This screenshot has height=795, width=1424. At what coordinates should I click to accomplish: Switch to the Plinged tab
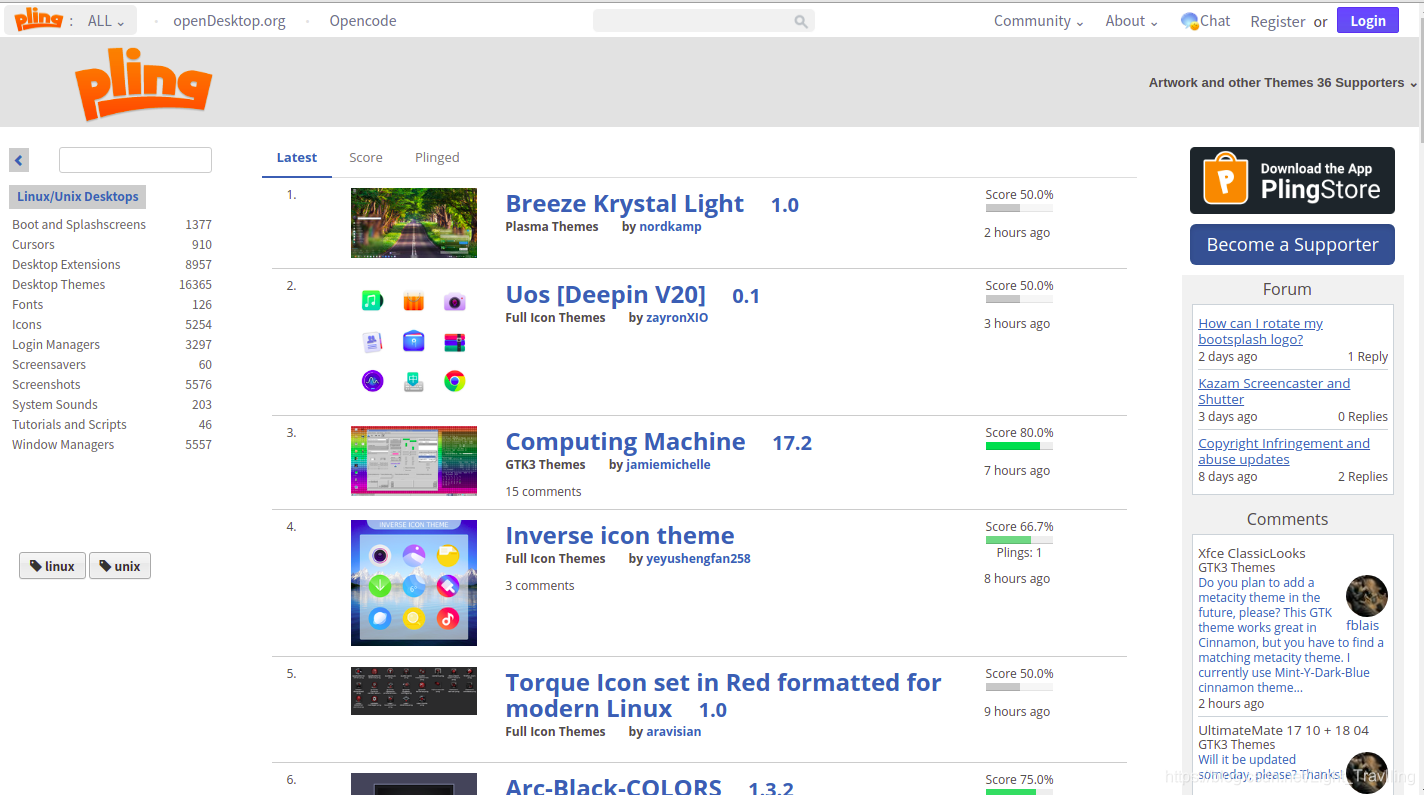(437, 158)
